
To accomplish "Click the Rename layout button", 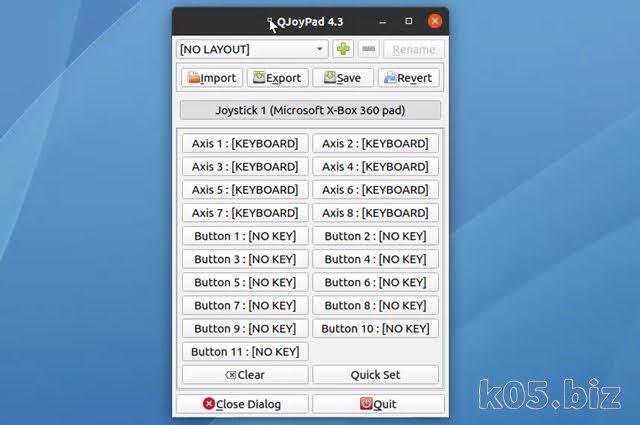I will point(413,49).
